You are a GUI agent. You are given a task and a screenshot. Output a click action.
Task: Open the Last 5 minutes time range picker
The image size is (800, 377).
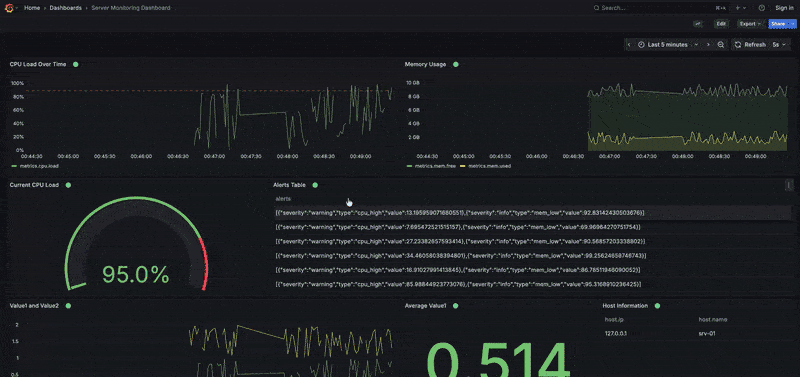[x=667, y=44]
